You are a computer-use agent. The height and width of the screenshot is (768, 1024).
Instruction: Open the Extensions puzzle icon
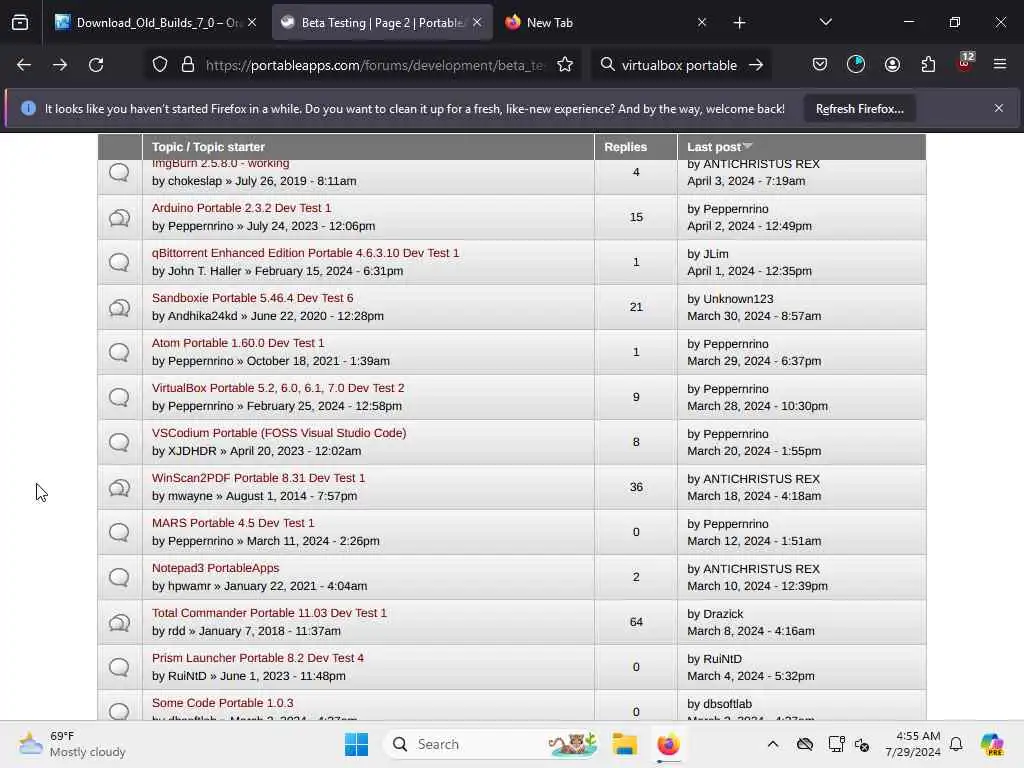click(928, 65)
